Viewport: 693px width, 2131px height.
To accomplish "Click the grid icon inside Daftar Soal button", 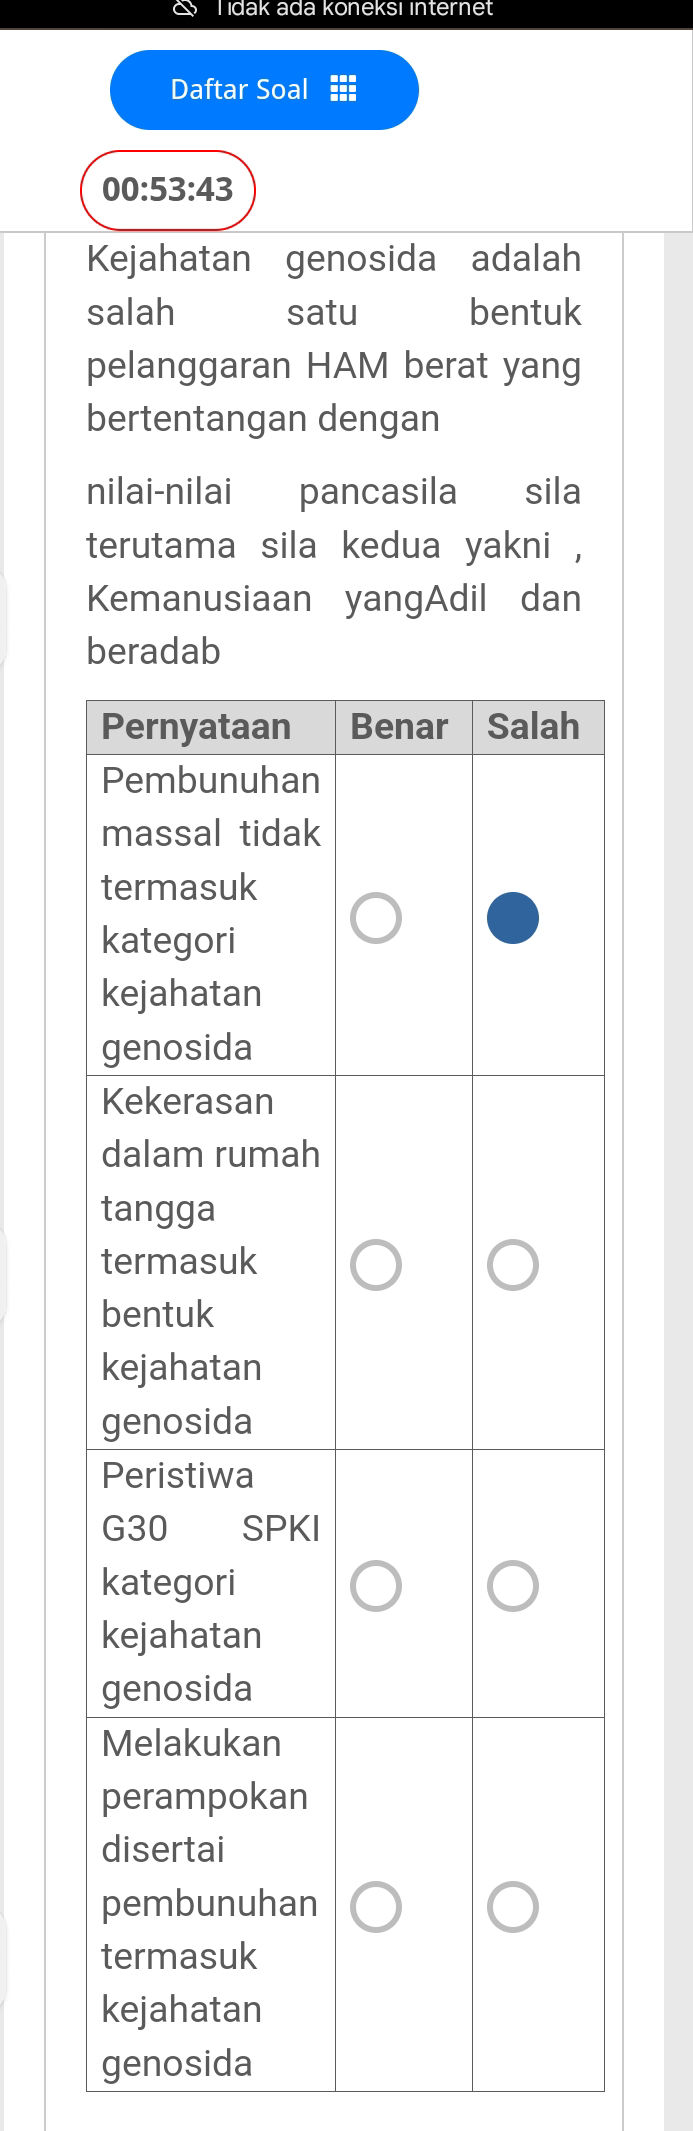I will 344,89.
